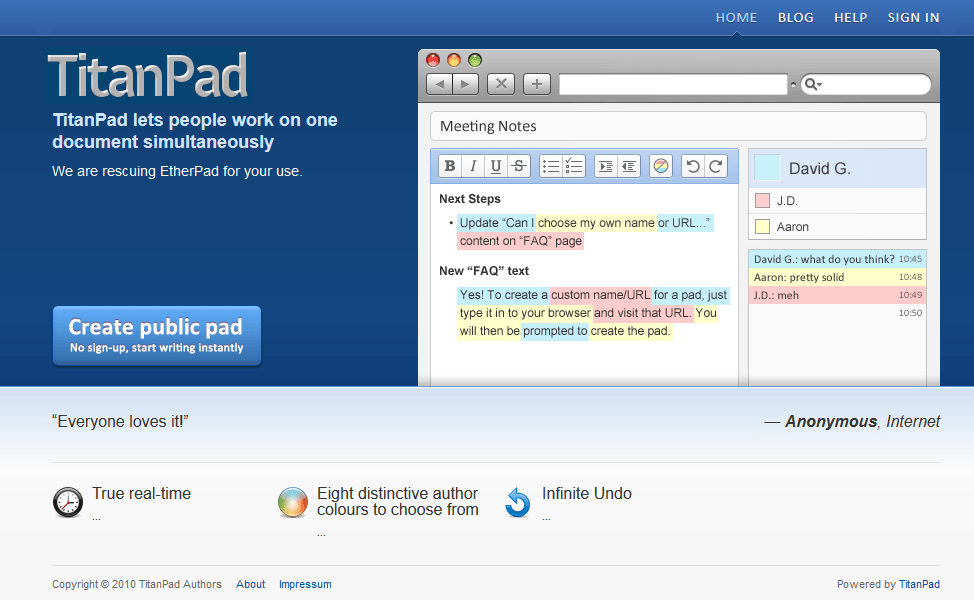Increase indent of the text
Screen dimensions: 974x600
(605, 167)
